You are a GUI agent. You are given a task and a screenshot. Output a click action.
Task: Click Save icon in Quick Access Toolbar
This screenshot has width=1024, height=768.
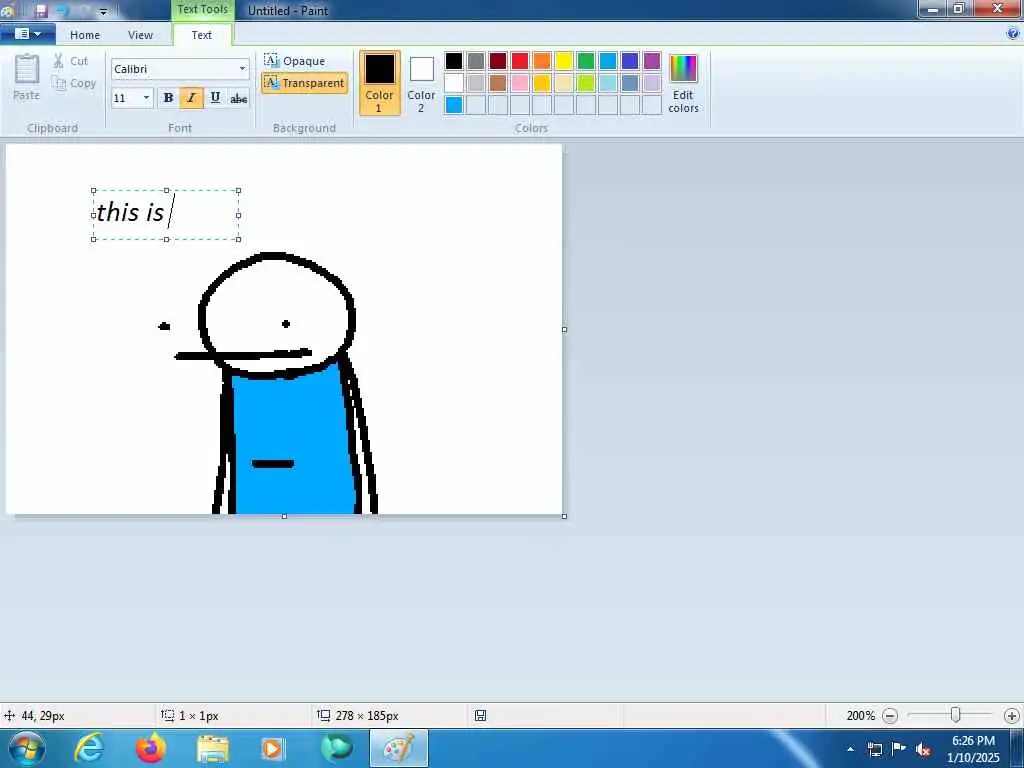(x=41, y=11)
